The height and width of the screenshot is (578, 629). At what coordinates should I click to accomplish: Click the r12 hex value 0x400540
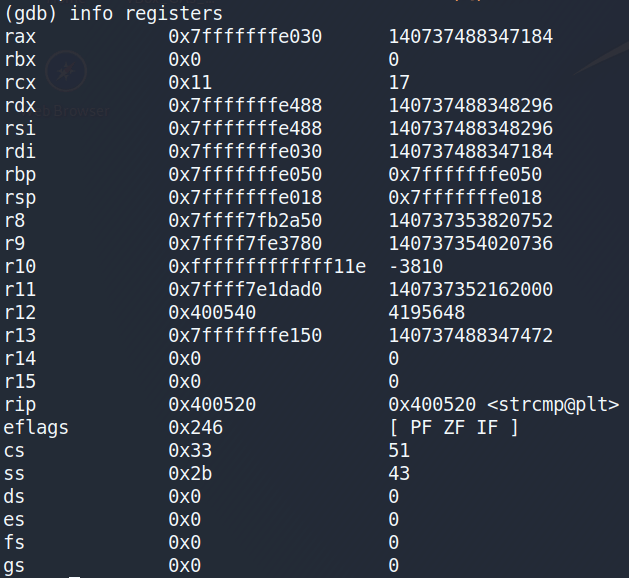pos(212,312)
